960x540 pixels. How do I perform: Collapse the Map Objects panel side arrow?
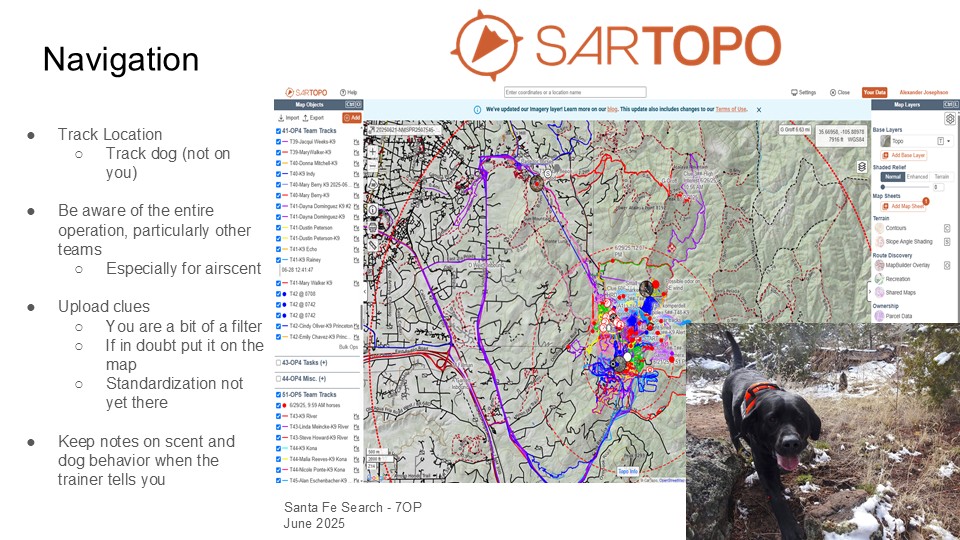365,291
